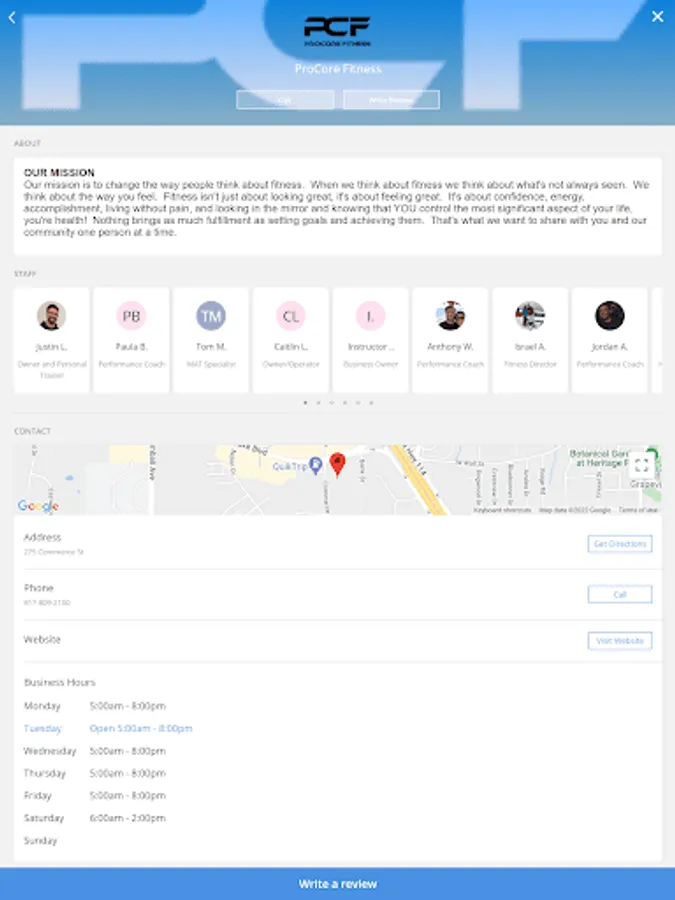Jump to the last staff carousel page dot
The image size is (675, 900).
[371, 403]
